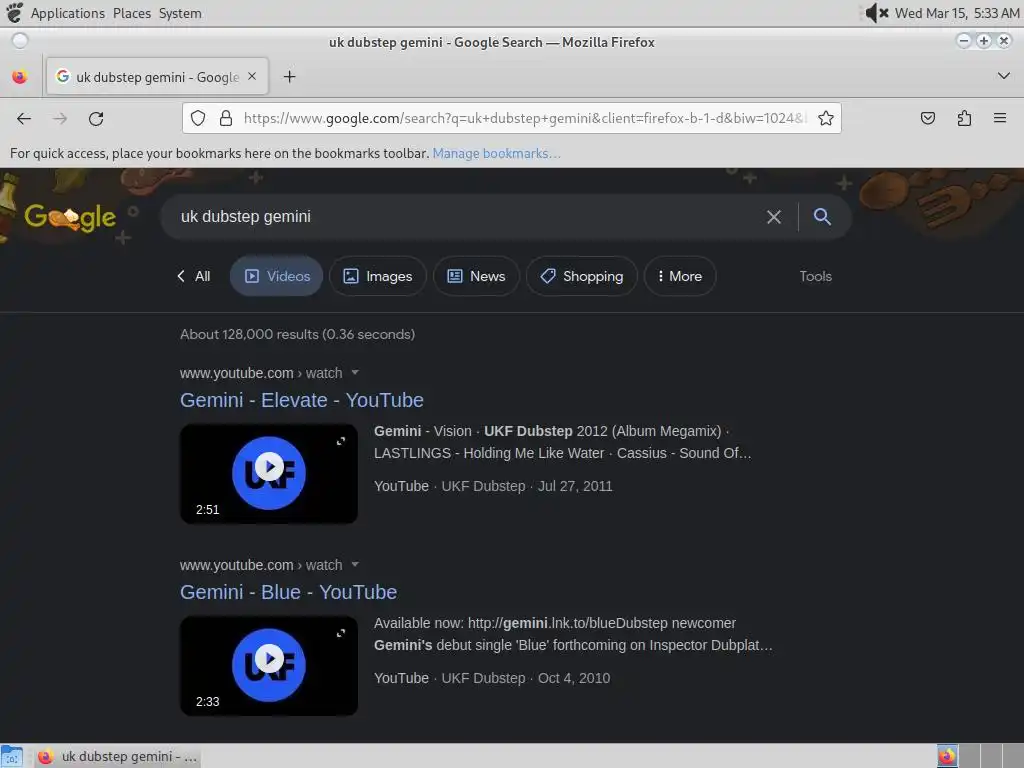Viewport: 1024px width, 768px height.
Task: Open the window menu button at title bar left
Action: tap(20, 41)
